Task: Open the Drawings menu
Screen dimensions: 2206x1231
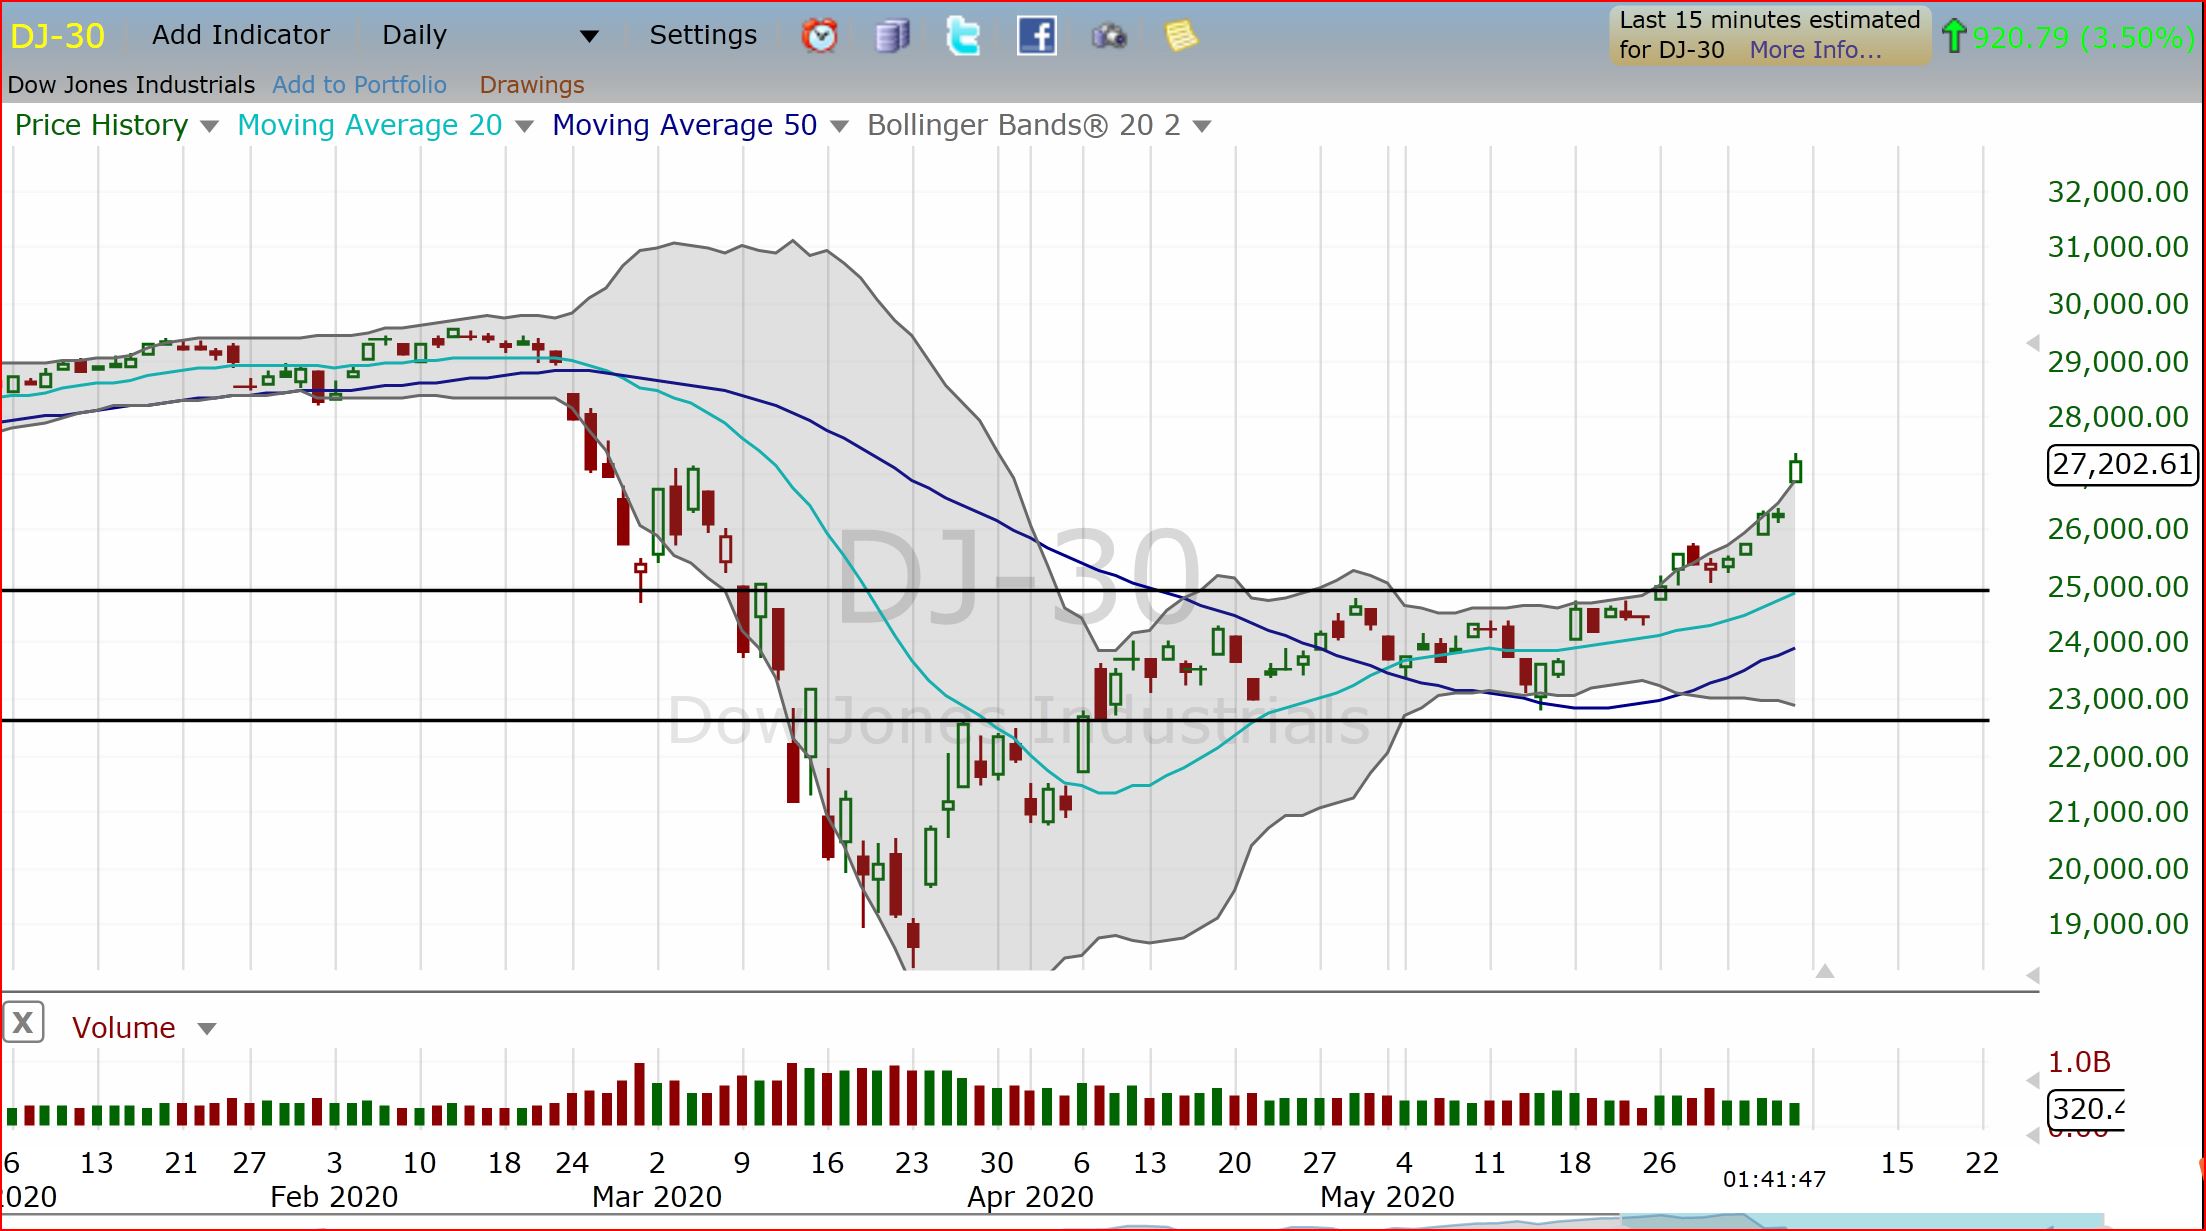Action: coord(531,85)
